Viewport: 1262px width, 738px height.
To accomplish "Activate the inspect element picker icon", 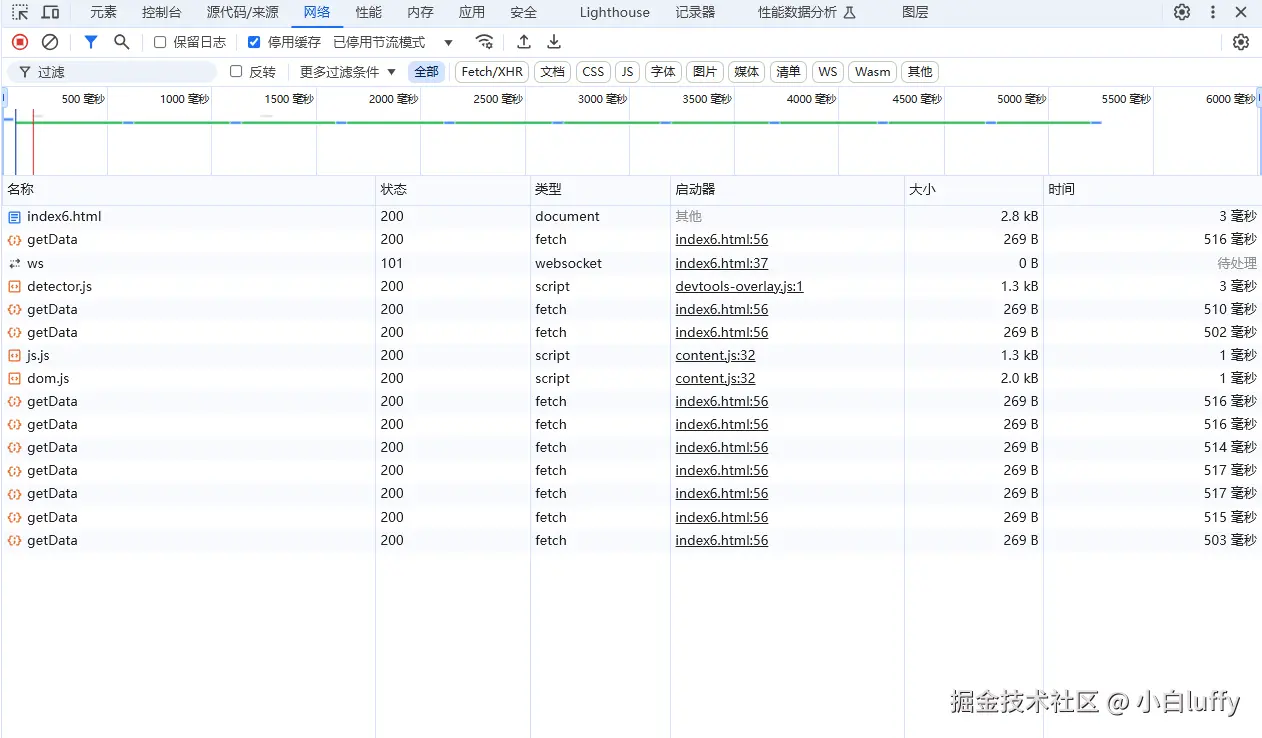I will pos(20,13).
